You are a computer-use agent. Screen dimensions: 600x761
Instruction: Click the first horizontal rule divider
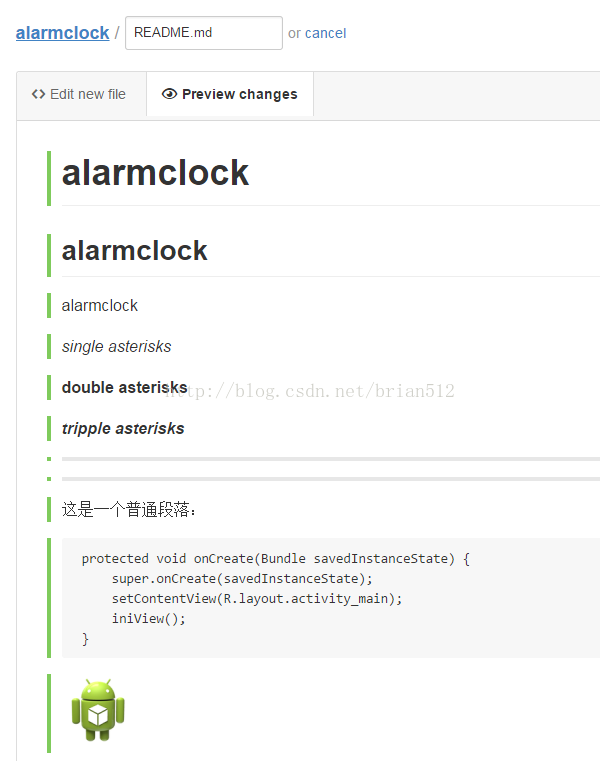(x=331, y=459)
